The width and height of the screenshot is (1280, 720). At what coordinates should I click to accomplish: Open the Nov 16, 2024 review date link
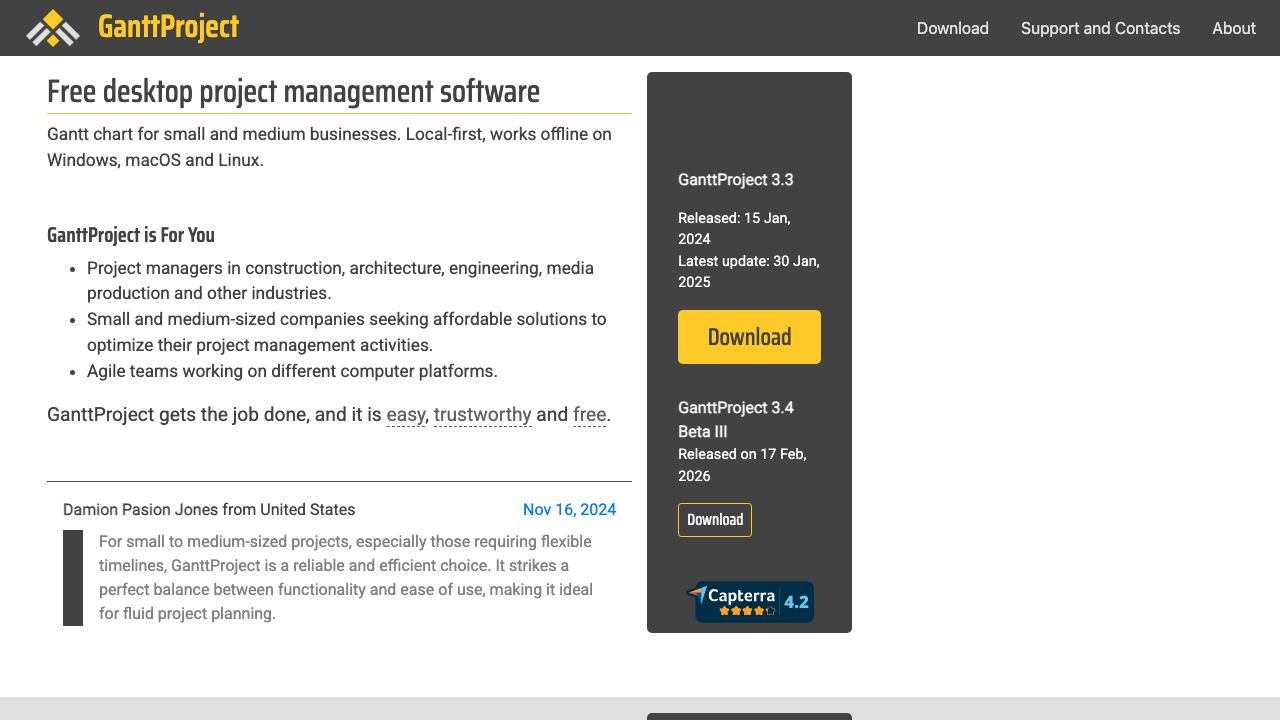tap(569, 510)
